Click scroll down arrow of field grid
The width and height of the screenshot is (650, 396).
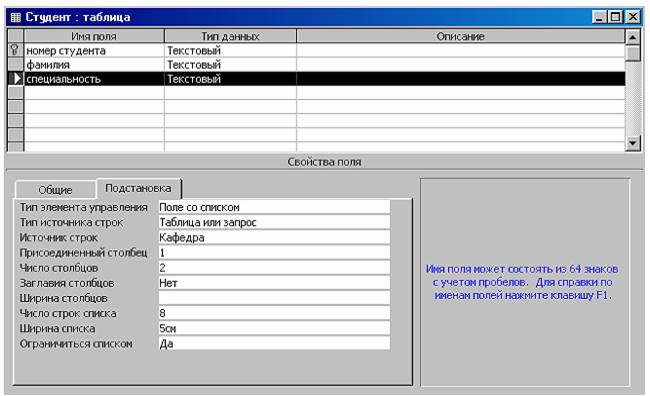pos(633,143)
